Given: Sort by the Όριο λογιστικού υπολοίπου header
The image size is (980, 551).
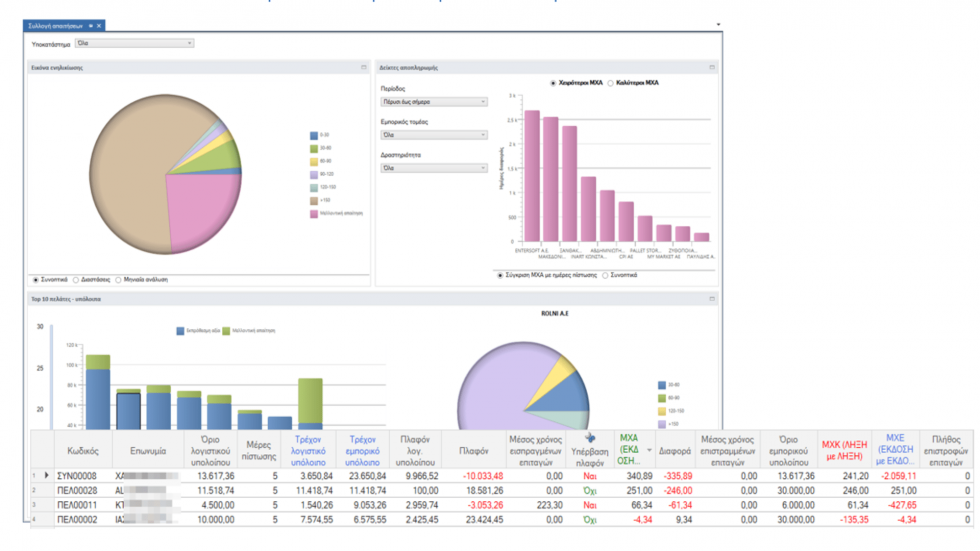Looking at the screenshot, I should tap(211, 450).
